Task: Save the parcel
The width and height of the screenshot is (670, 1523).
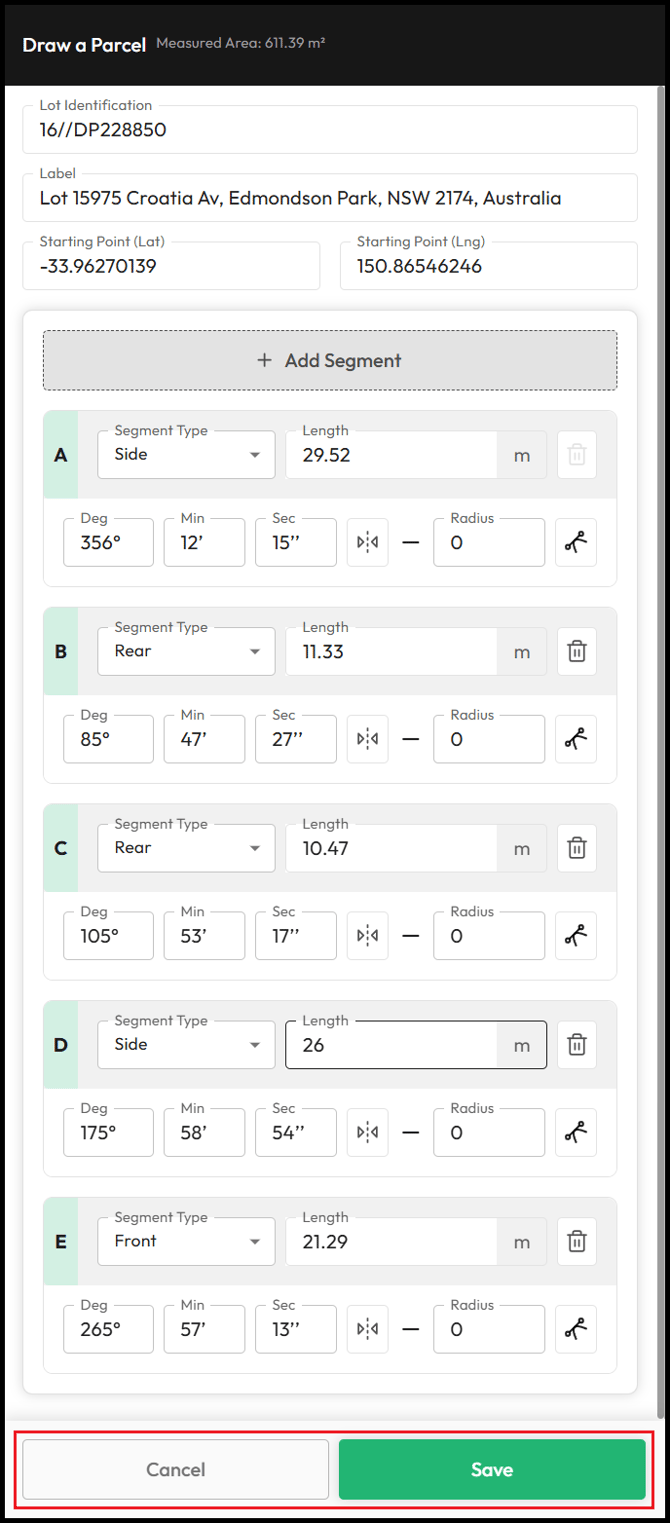Action: [x=492, y=1469]
